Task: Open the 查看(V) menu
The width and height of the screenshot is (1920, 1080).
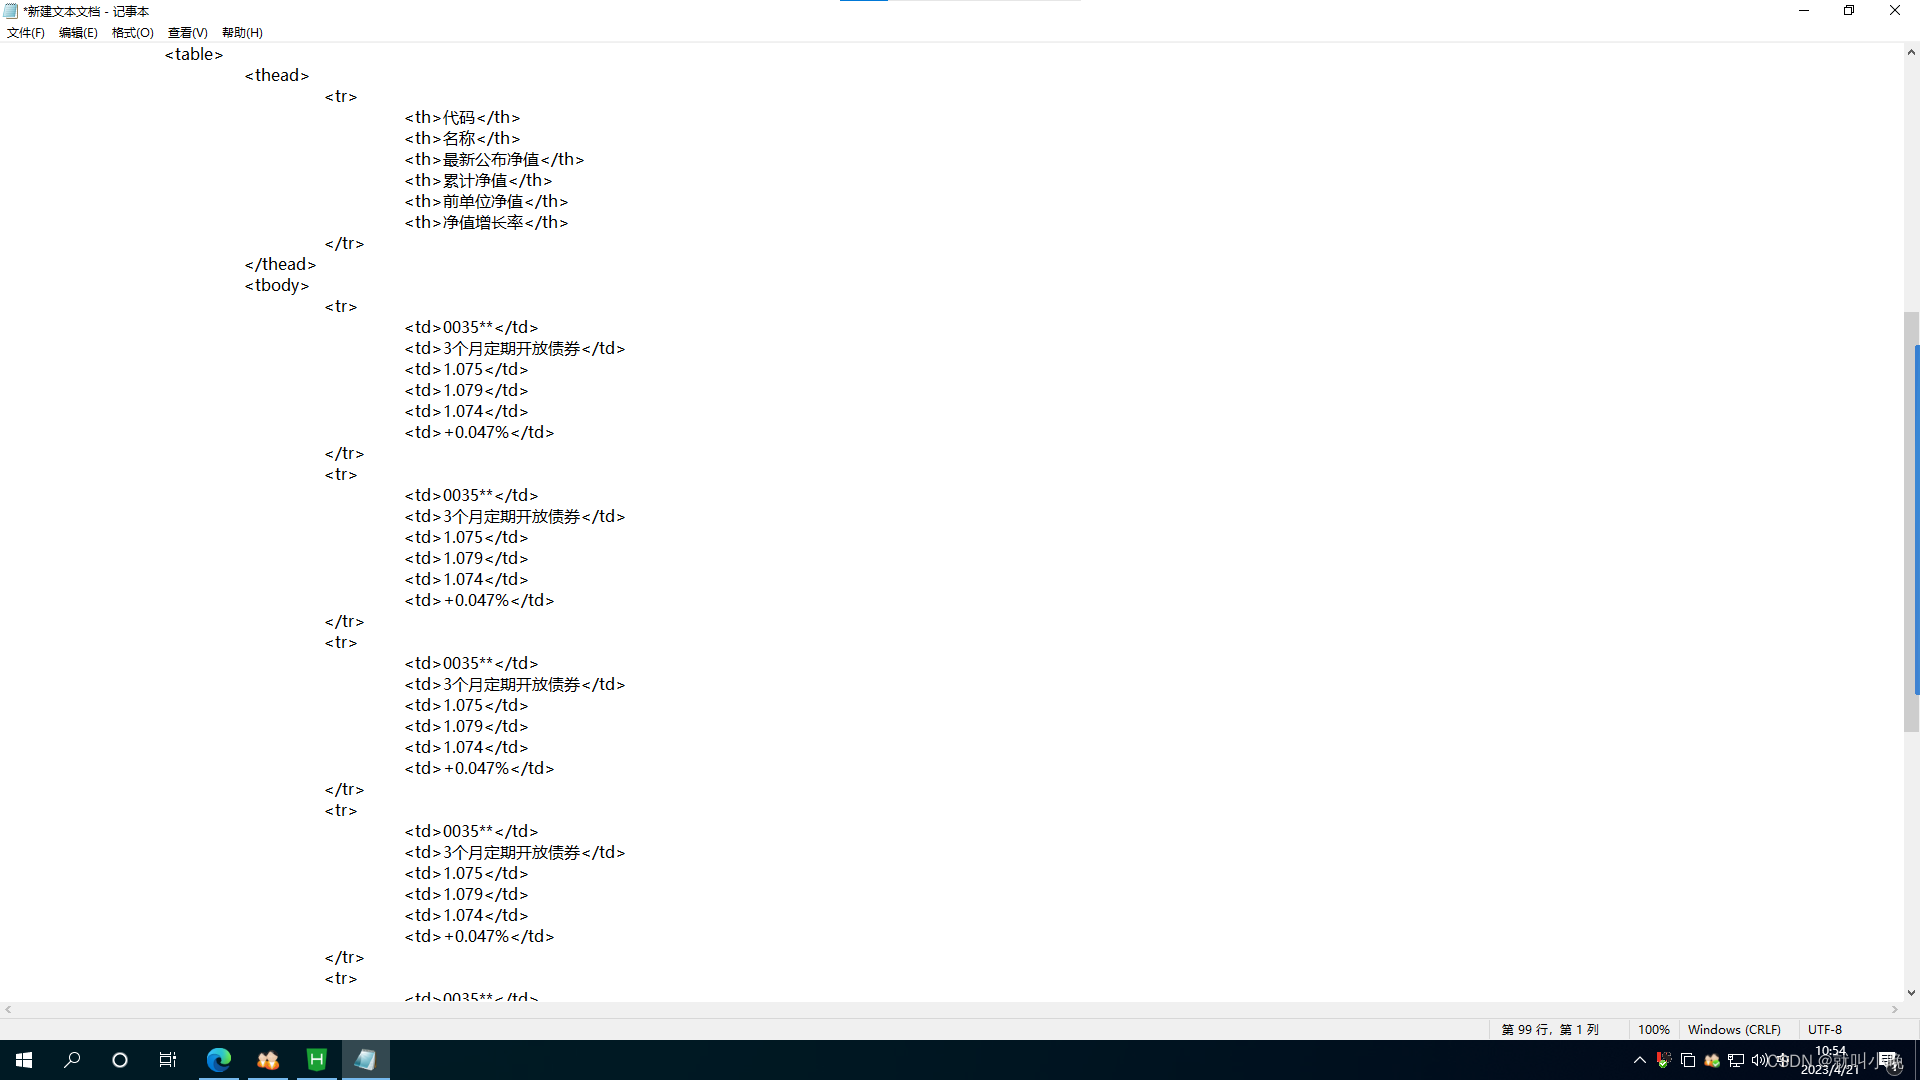Action: pos(187,33)
